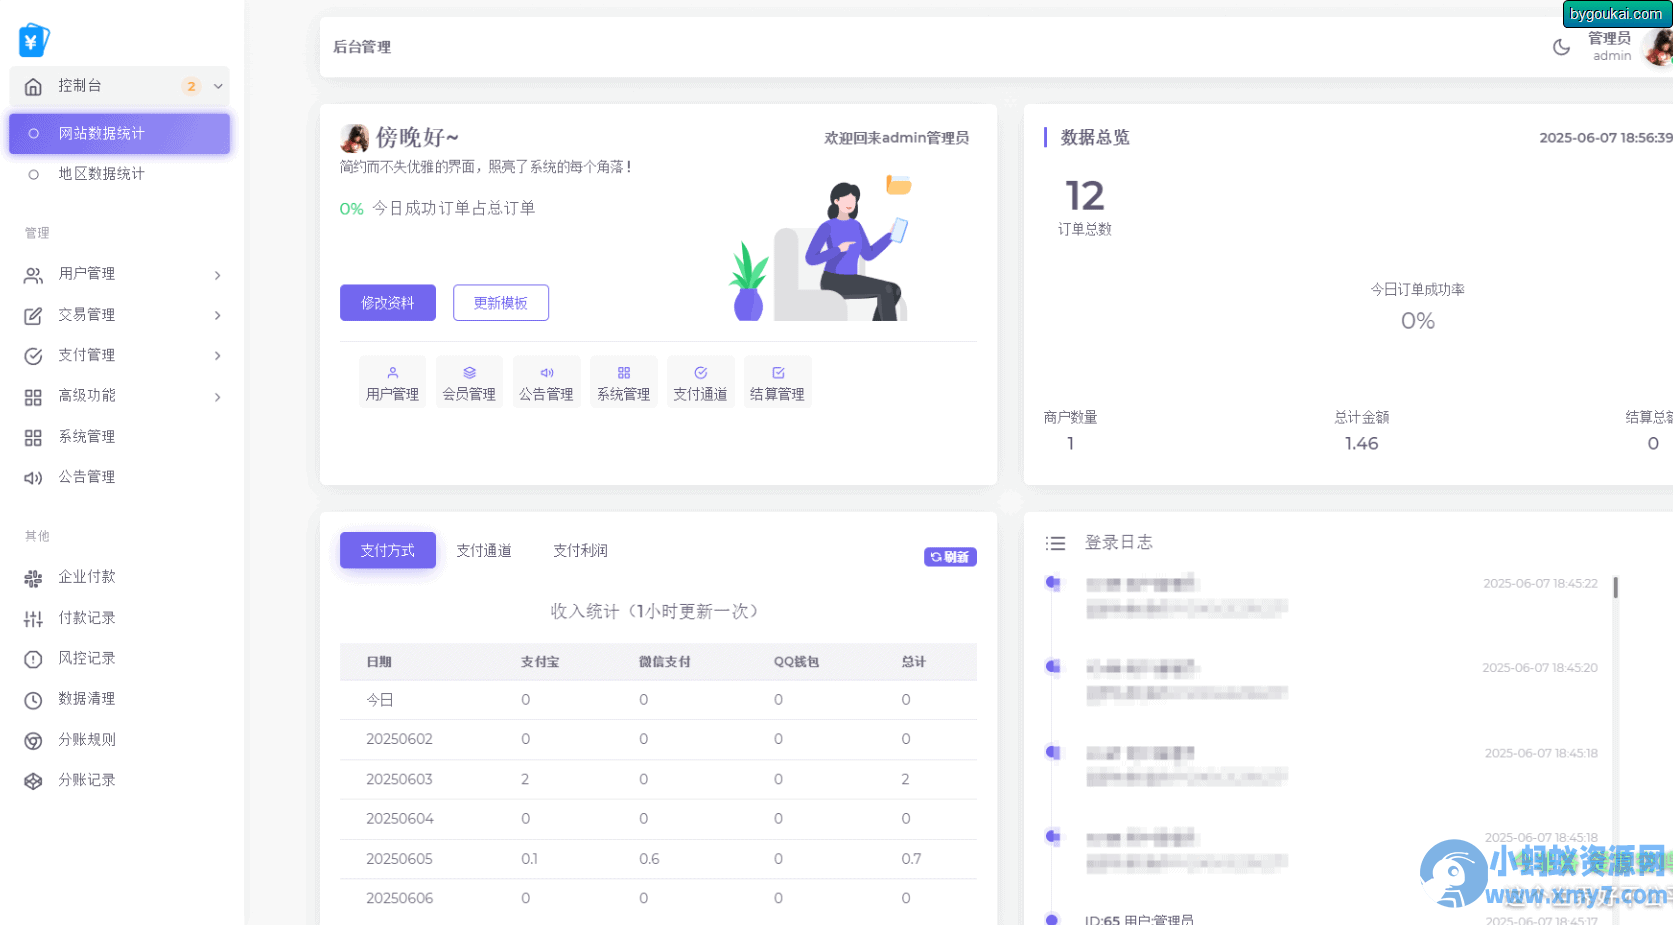Click the 今日订单成功率 0% value
The width and height of the screenshot is (1673, 925).
pos(1417,321)
